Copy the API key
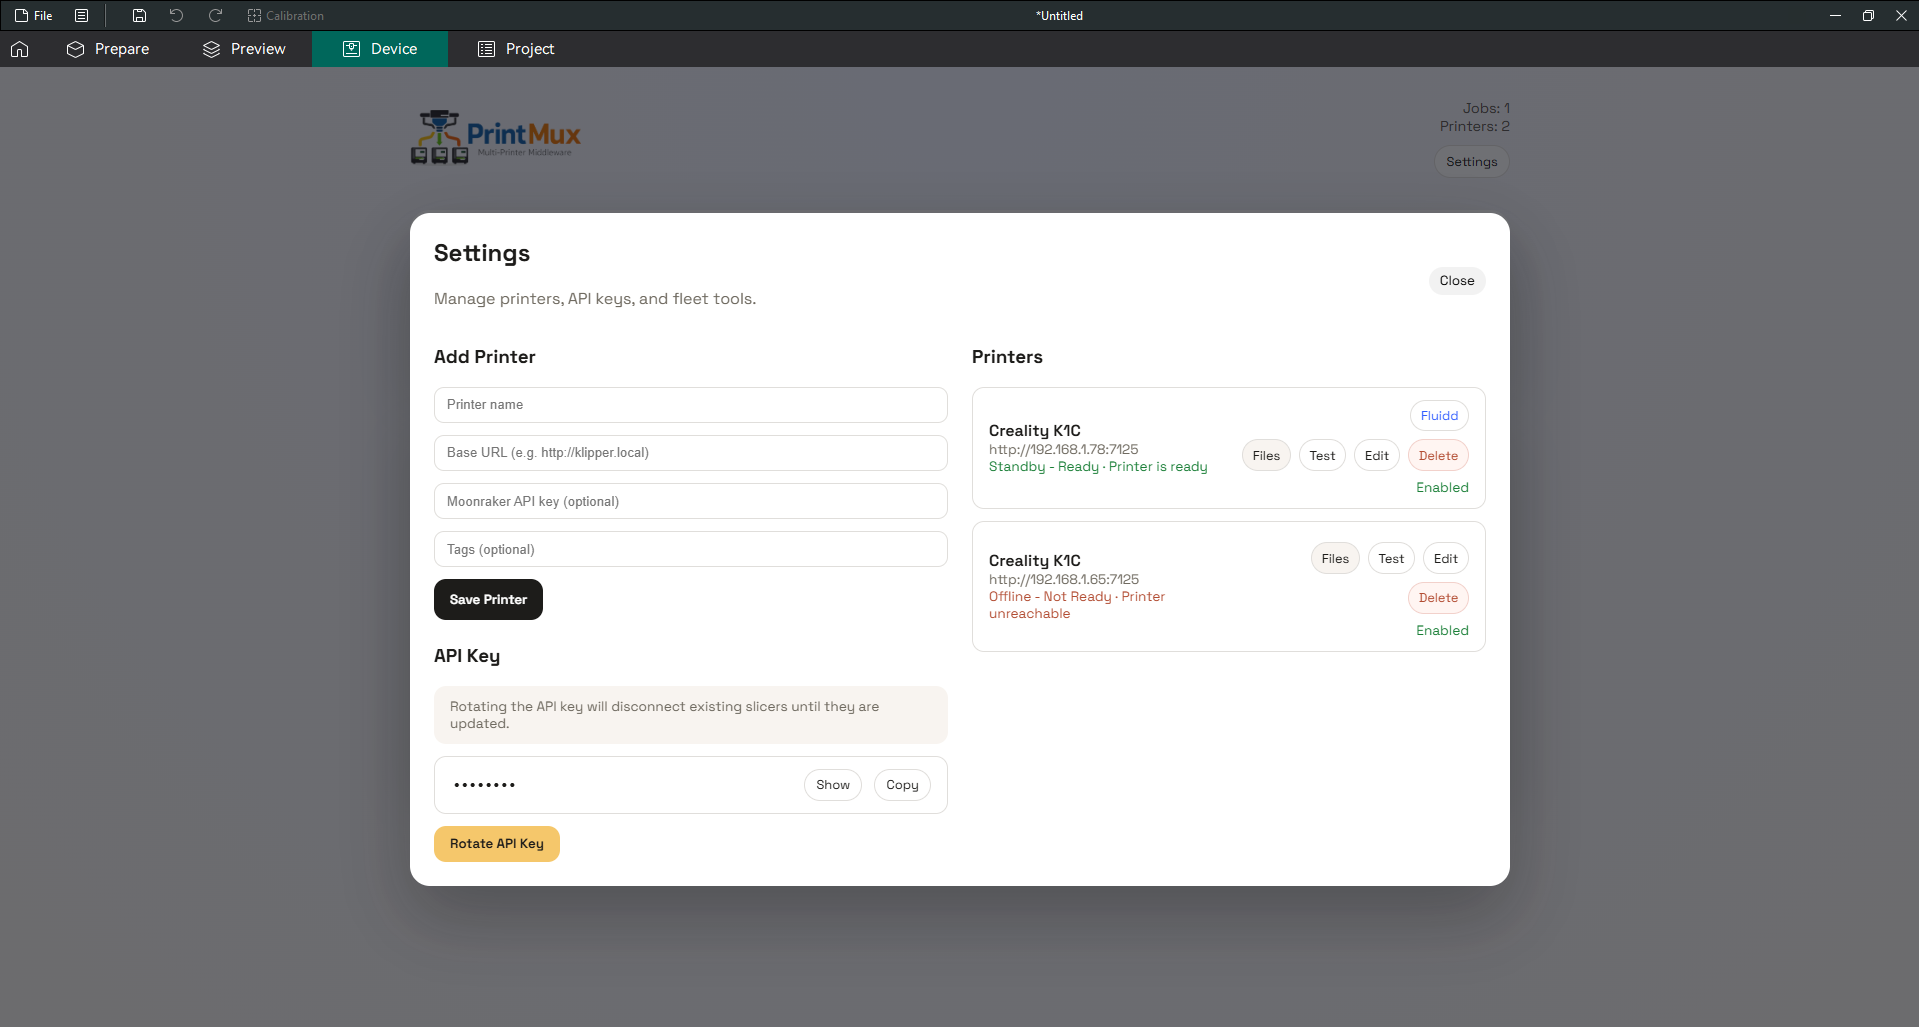Screen dimensions: 1919x1027 (x=902, y=784)
